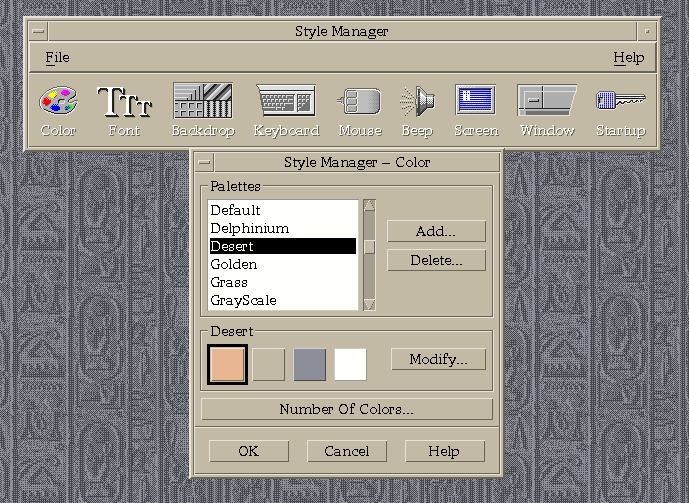Open the Backdrop settings icon
The width and height of the screenshot is (689, 503).
pos(202,102)
